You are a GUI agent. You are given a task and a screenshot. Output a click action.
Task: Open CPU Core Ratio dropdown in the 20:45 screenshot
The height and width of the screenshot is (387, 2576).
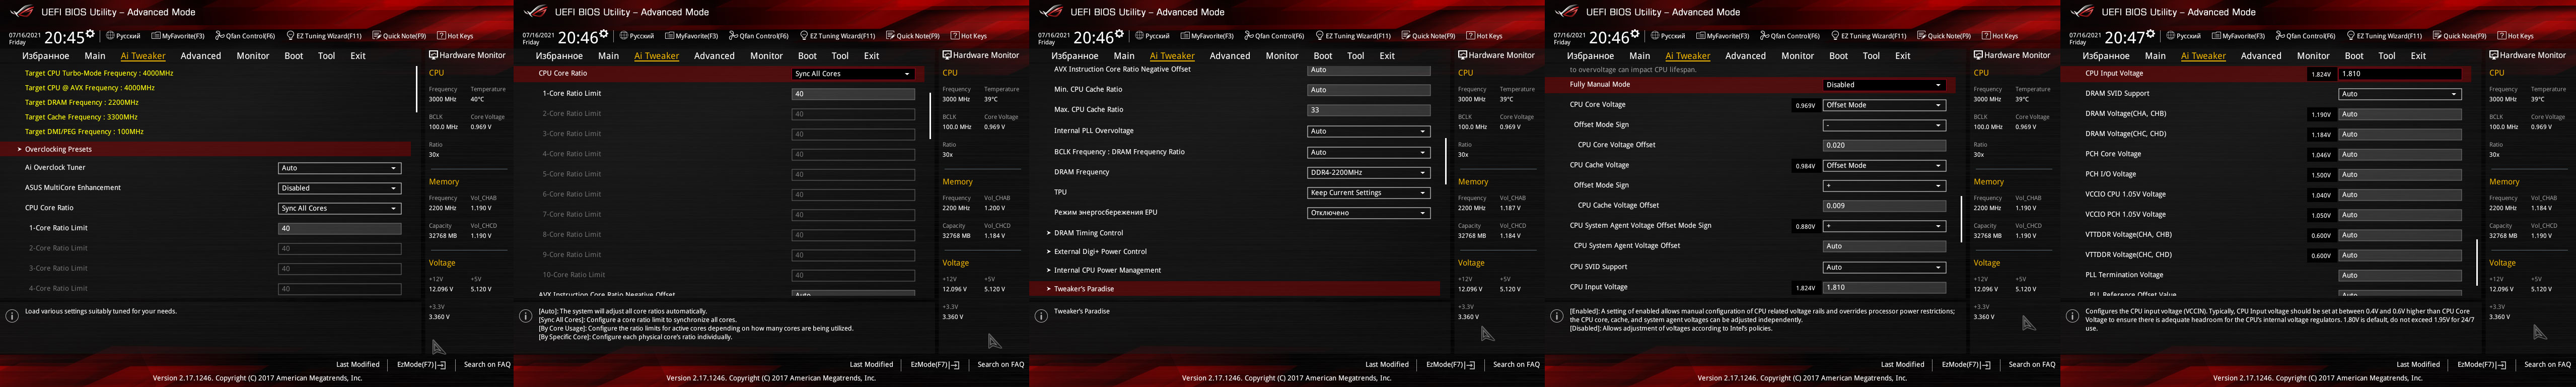point(339,208)
